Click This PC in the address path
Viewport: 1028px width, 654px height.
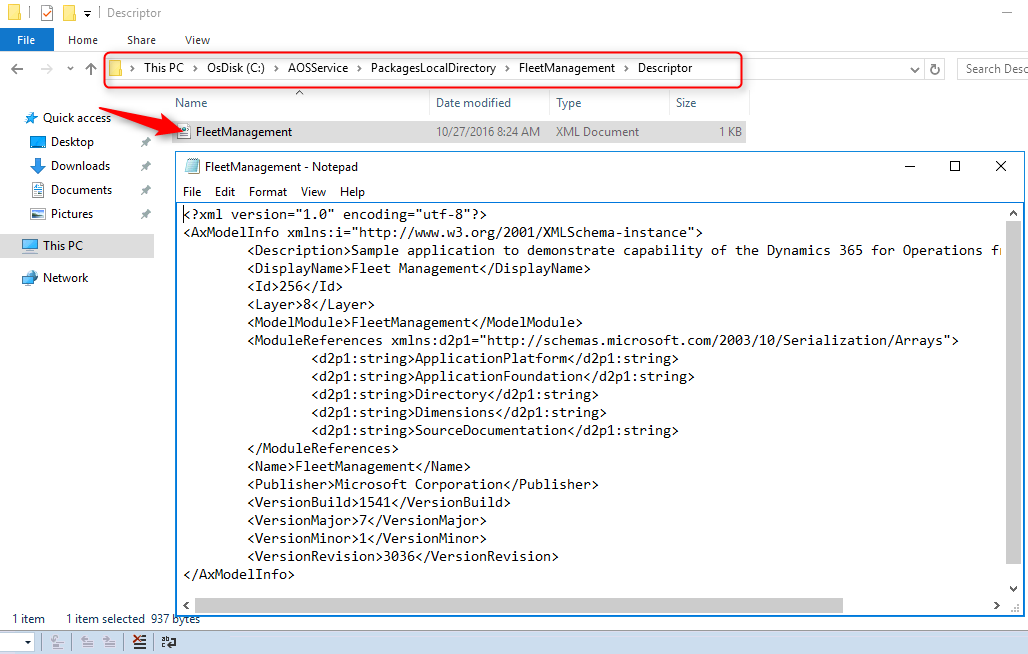[x=164, y=68]
